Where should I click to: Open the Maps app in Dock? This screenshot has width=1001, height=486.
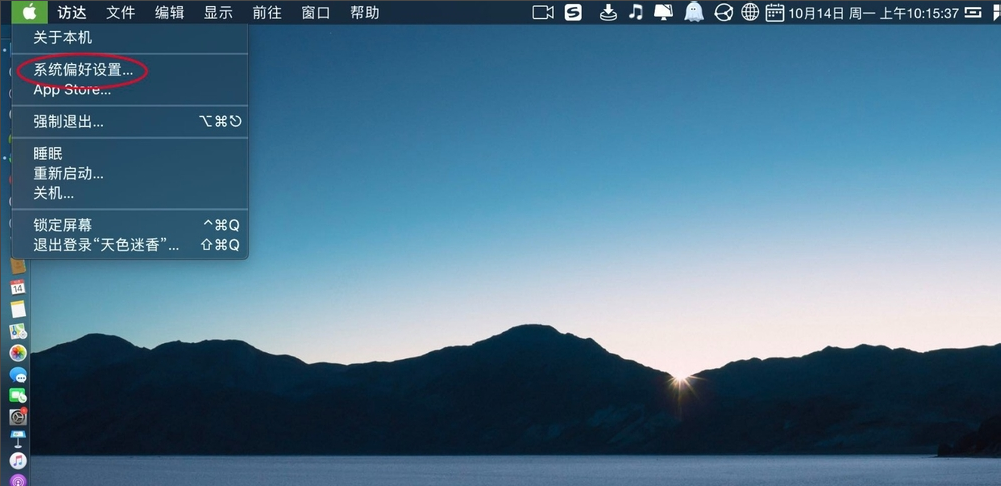point(18,331)
